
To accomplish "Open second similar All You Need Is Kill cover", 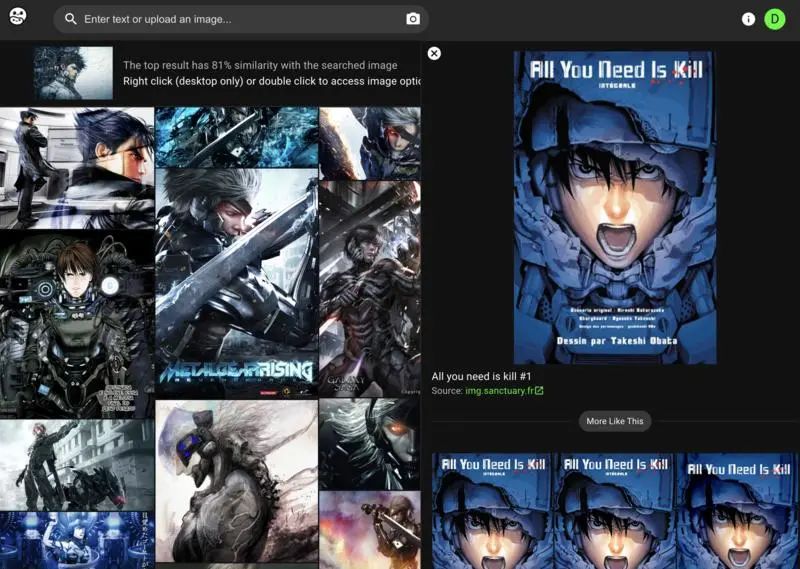I will coord(615,511).
